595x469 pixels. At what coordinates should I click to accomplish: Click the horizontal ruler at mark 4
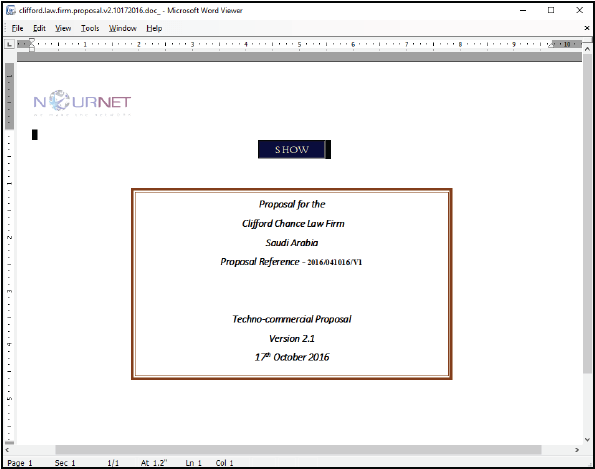[246, 44]
